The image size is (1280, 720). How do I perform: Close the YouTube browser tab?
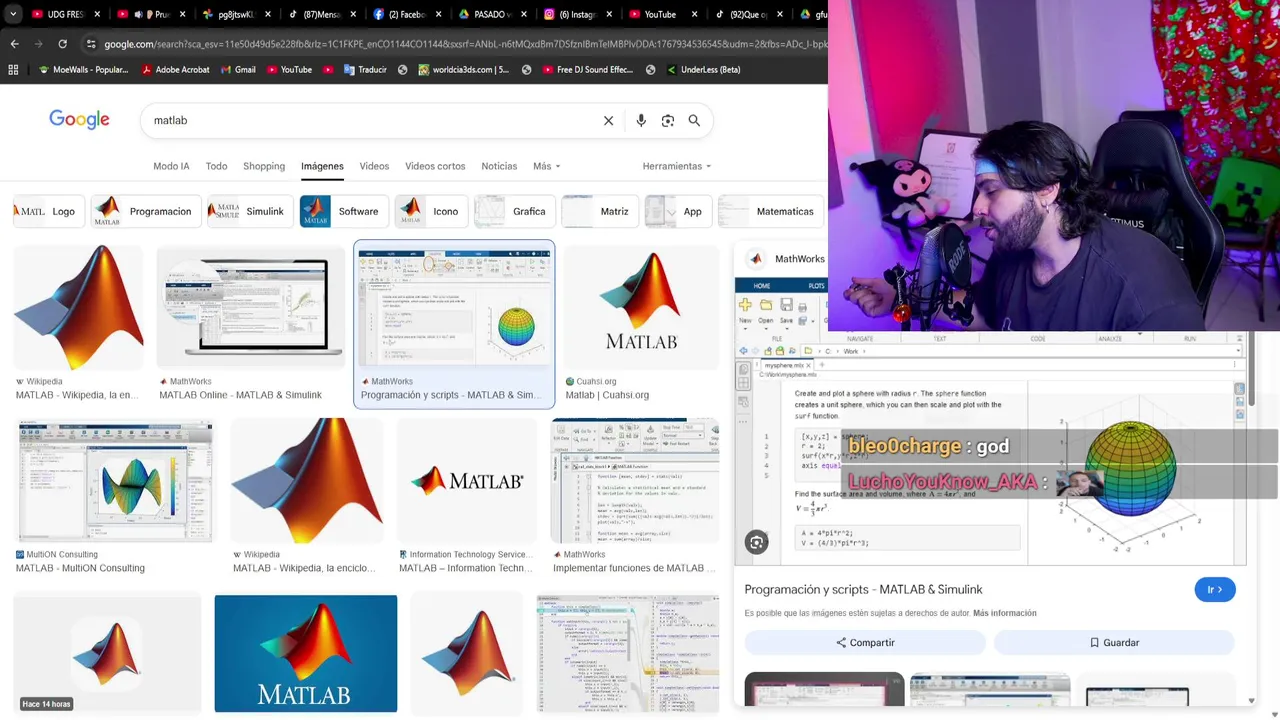694,14
